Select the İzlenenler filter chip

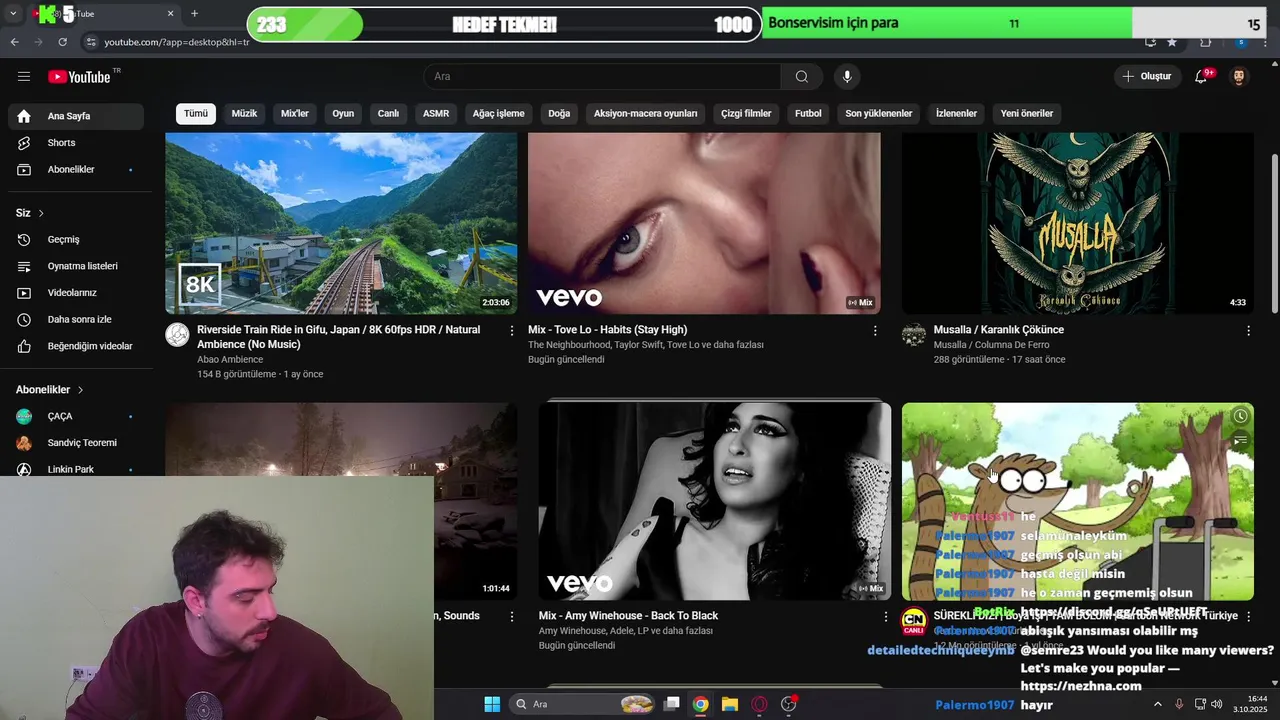[956, 114]
